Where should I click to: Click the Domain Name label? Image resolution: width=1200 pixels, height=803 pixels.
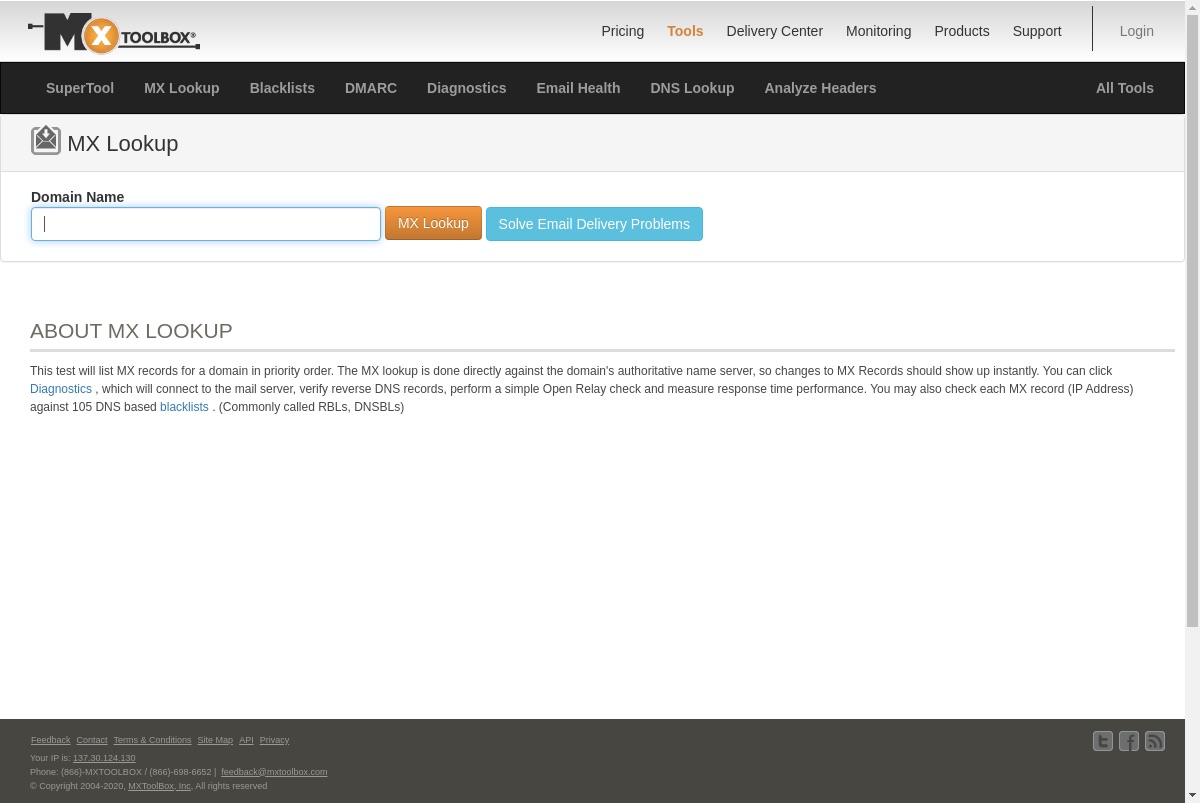click(78, 197)
